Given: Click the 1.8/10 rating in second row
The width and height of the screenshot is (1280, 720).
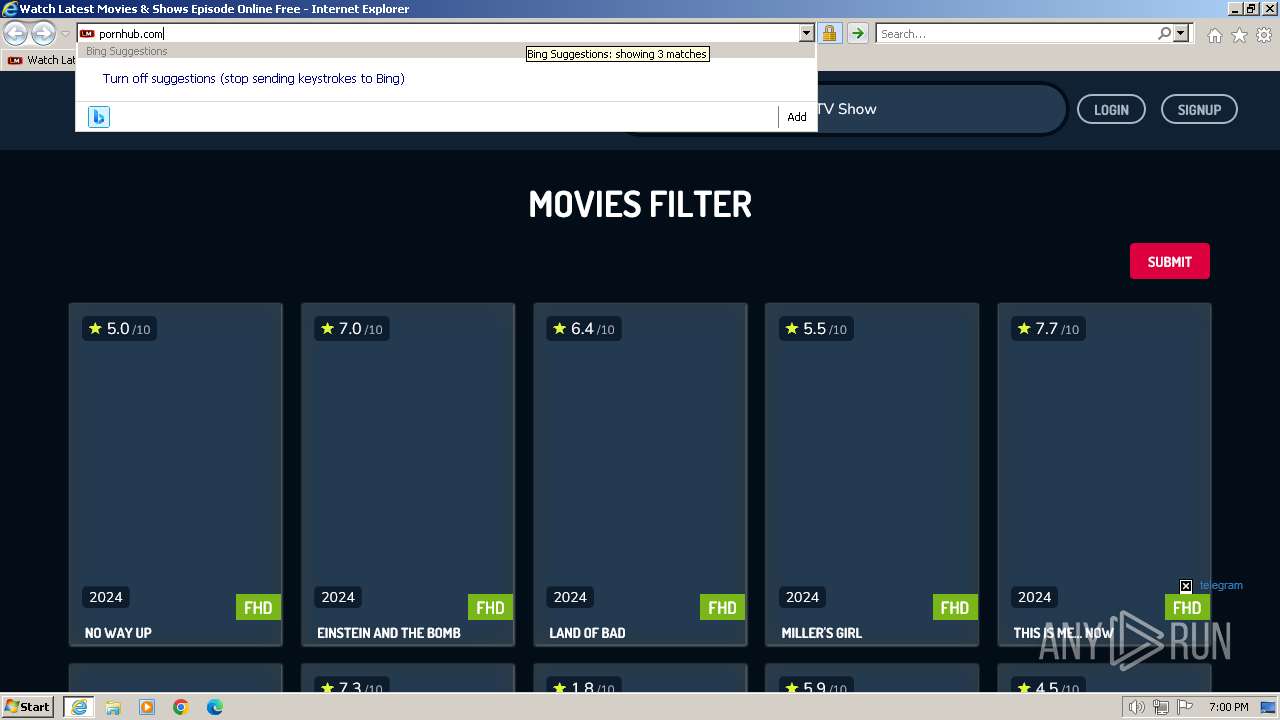Looking at the screenshot, I should (x=583, y=688).
